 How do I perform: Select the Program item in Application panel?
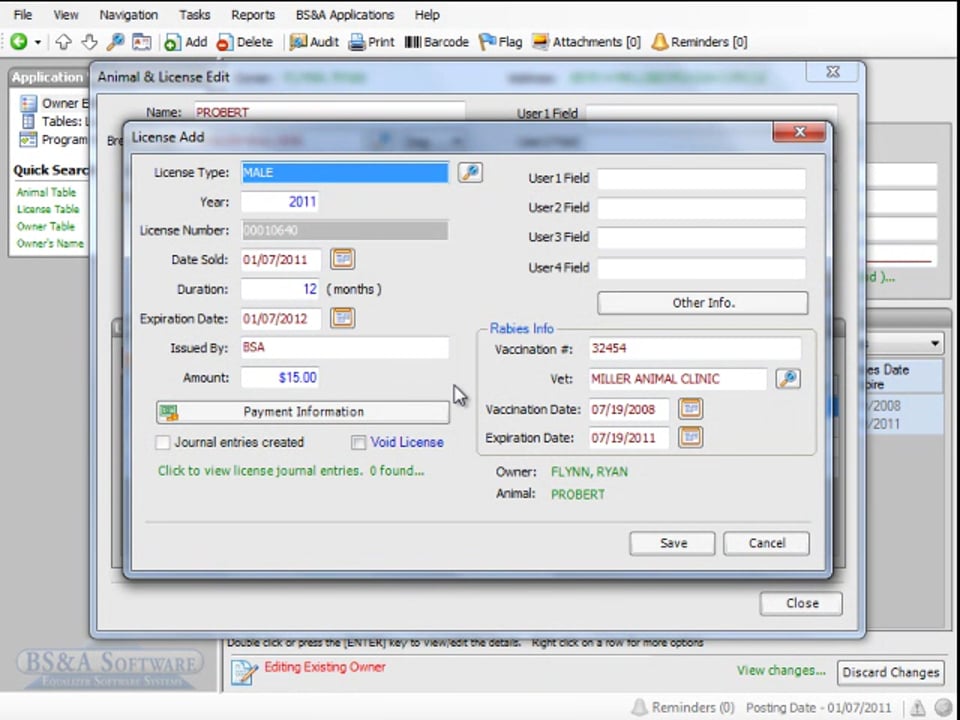coord(54,140)
